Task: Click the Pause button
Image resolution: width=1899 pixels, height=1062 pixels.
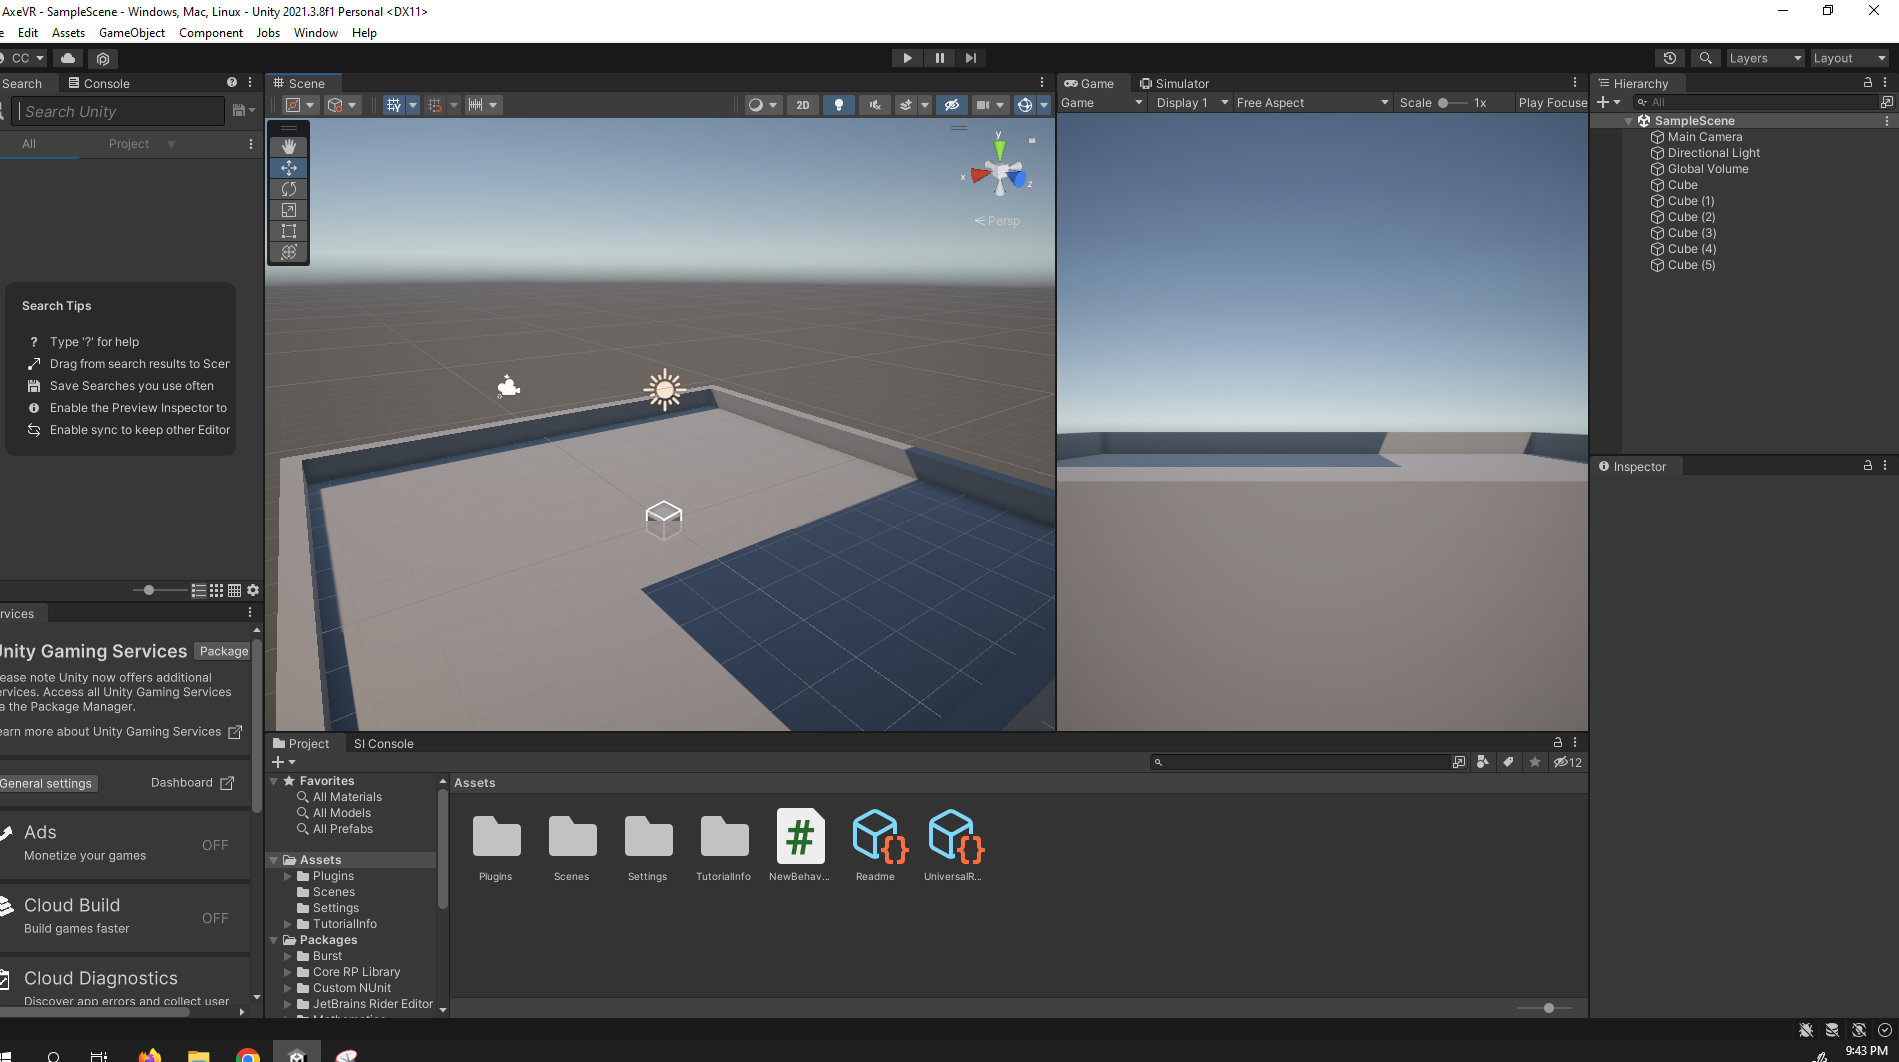Action: point(939,58)
